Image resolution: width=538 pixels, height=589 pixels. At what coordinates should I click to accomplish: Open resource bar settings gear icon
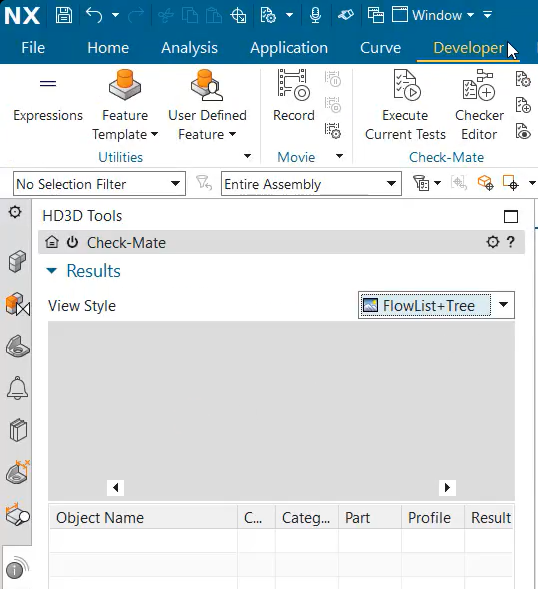coord(15,212)
